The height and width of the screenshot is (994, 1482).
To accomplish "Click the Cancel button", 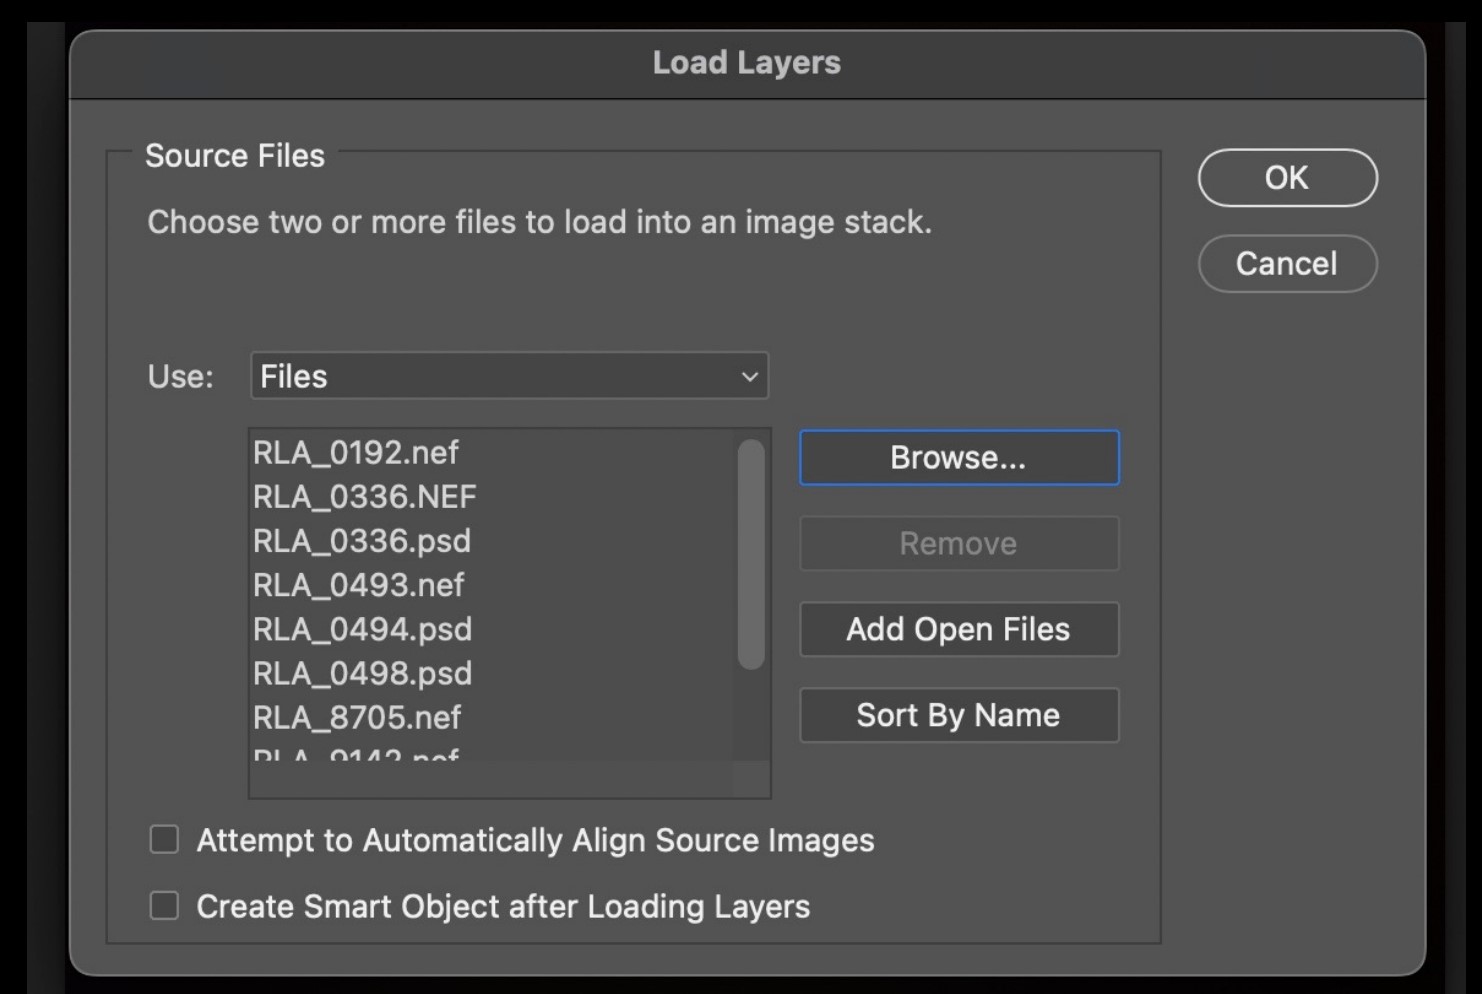I will click(x=1287, y=263).
